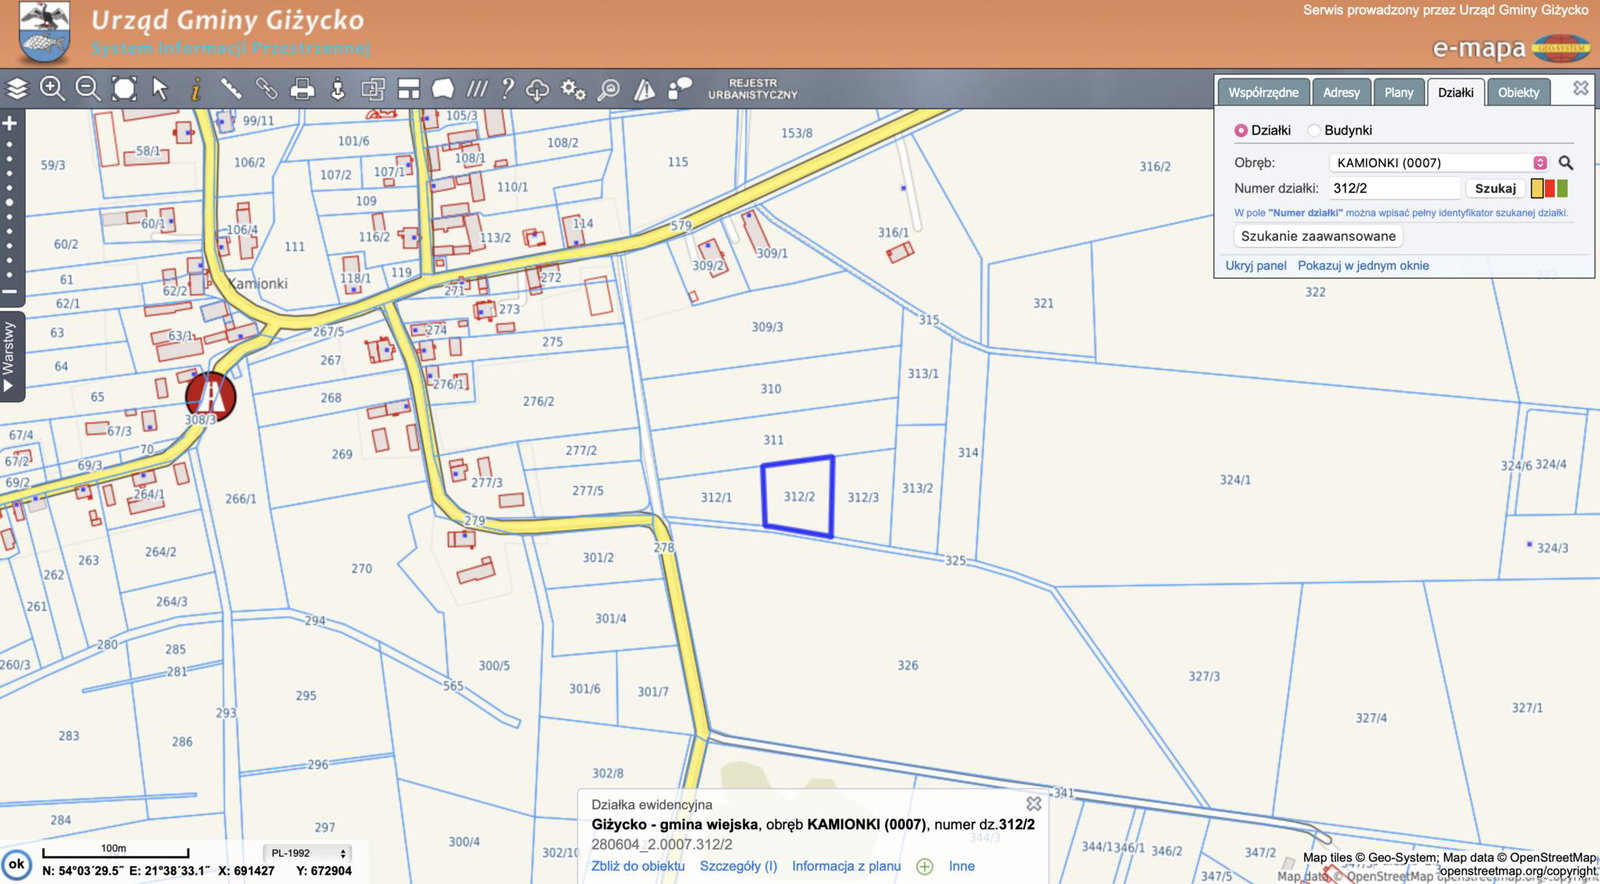Open the PL-1992 coordinate system dropdown
Viewport: 1600px width, 884px height.
tap(308, 853)
